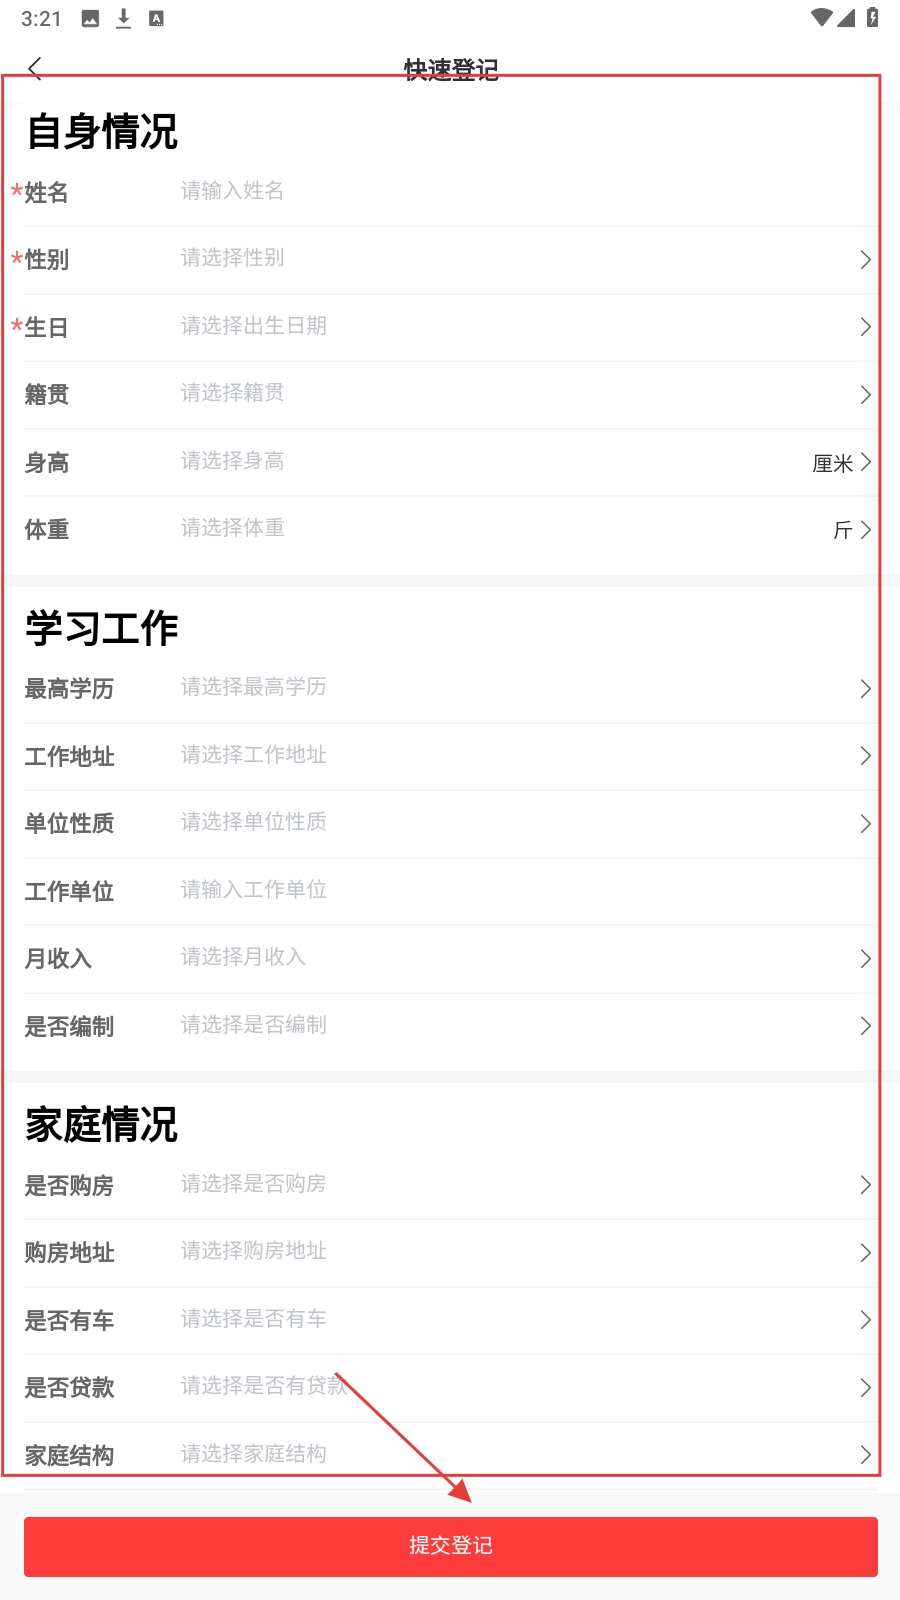
Task: Expand the 最高学历 chevron
Action: 865,689
